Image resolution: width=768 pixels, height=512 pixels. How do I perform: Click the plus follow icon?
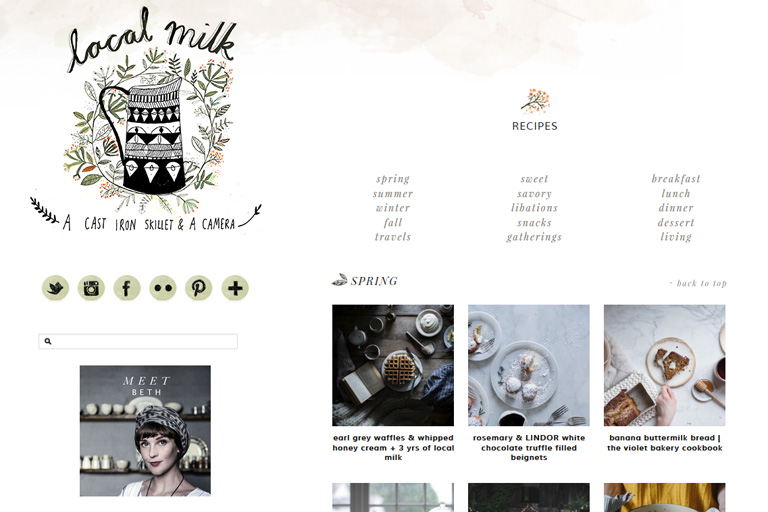pos(235,288)
